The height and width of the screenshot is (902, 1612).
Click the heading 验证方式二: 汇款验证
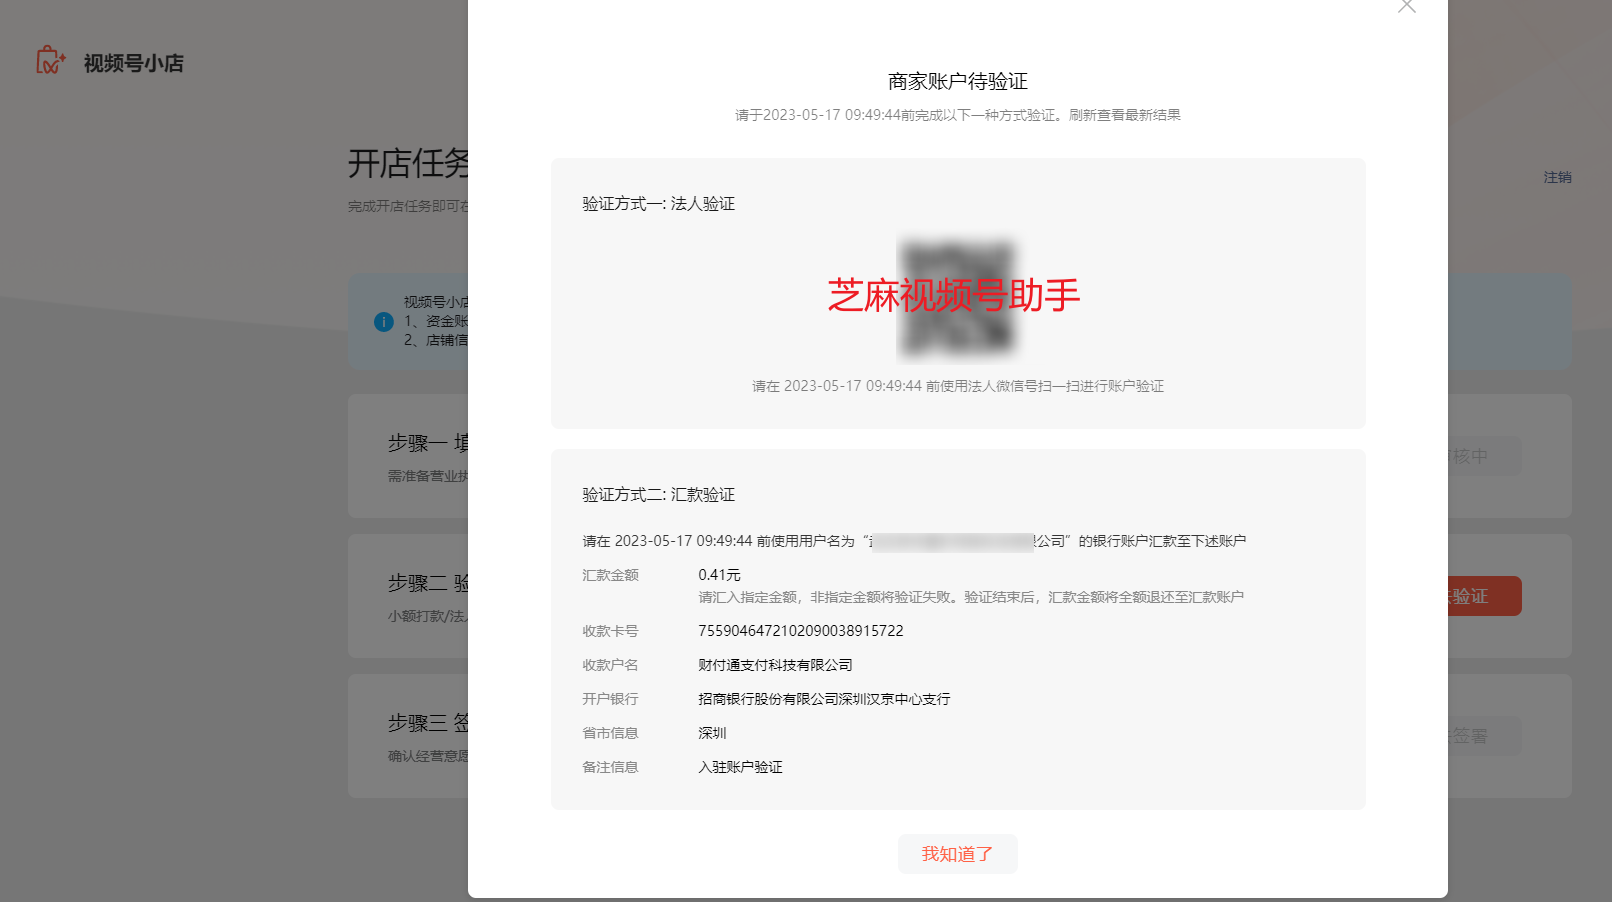coord(659,495)
